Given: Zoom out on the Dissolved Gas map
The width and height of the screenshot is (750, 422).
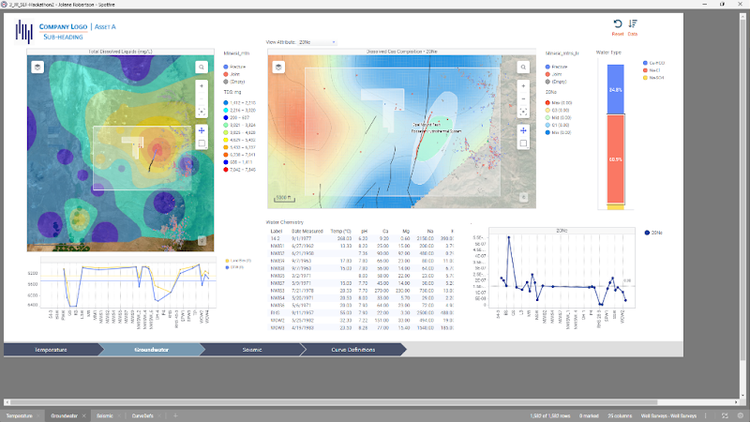Looking at the screenshot, I should coord(523,99).
